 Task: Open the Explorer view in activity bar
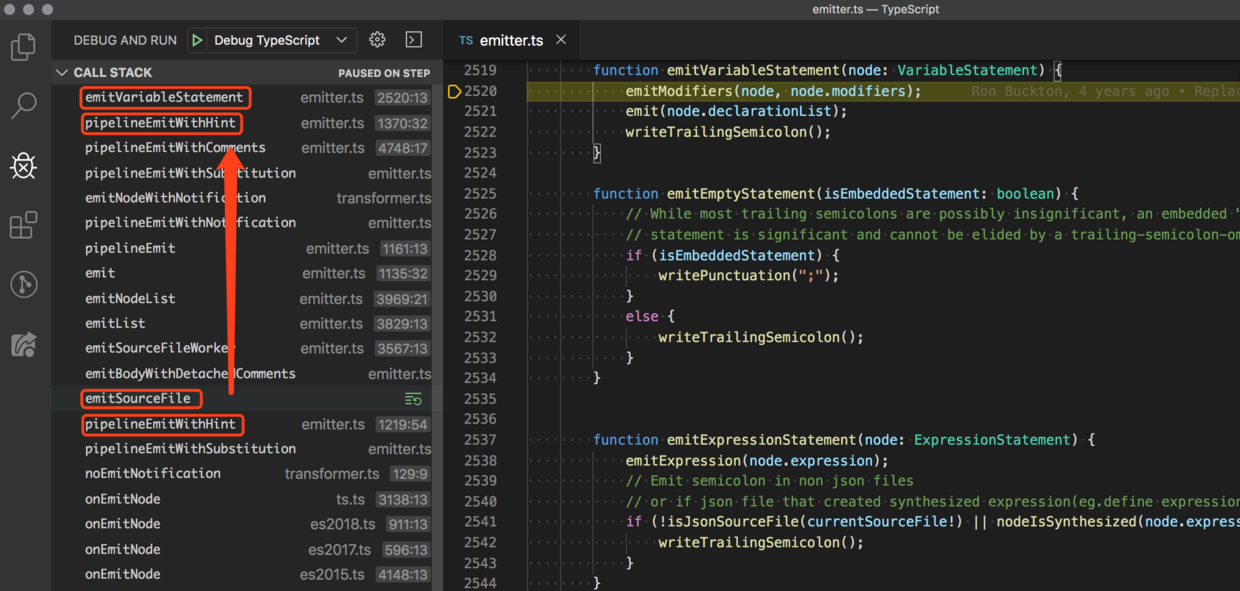tap(24, 46)
